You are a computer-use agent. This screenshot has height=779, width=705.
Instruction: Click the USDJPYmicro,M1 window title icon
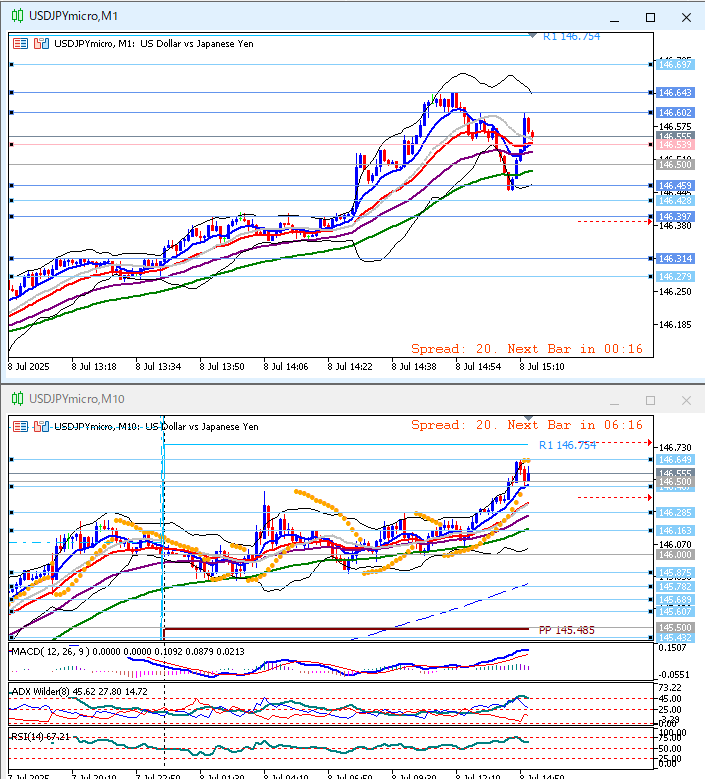coord(17,16)
